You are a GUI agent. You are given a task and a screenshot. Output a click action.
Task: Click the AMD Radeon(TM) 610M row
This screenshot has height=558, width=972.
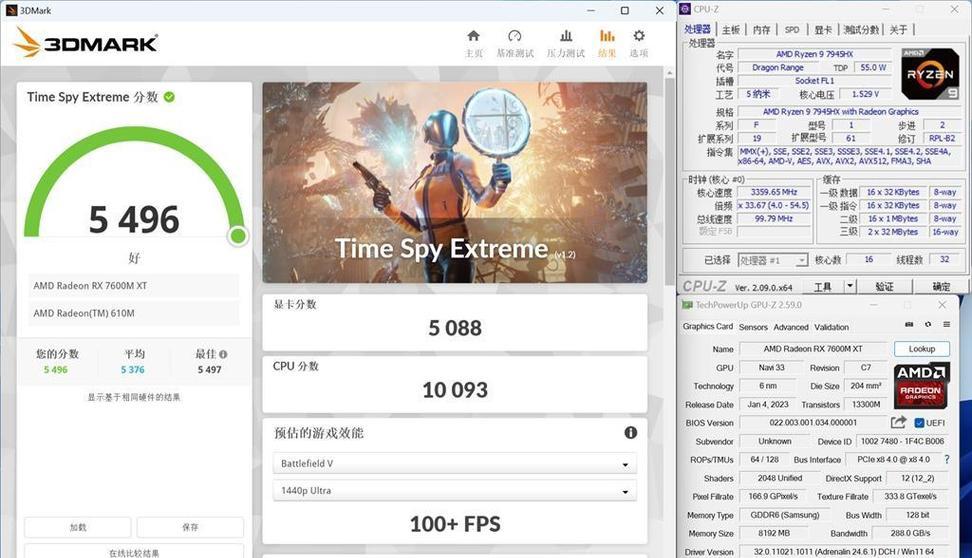coord(133,313)
